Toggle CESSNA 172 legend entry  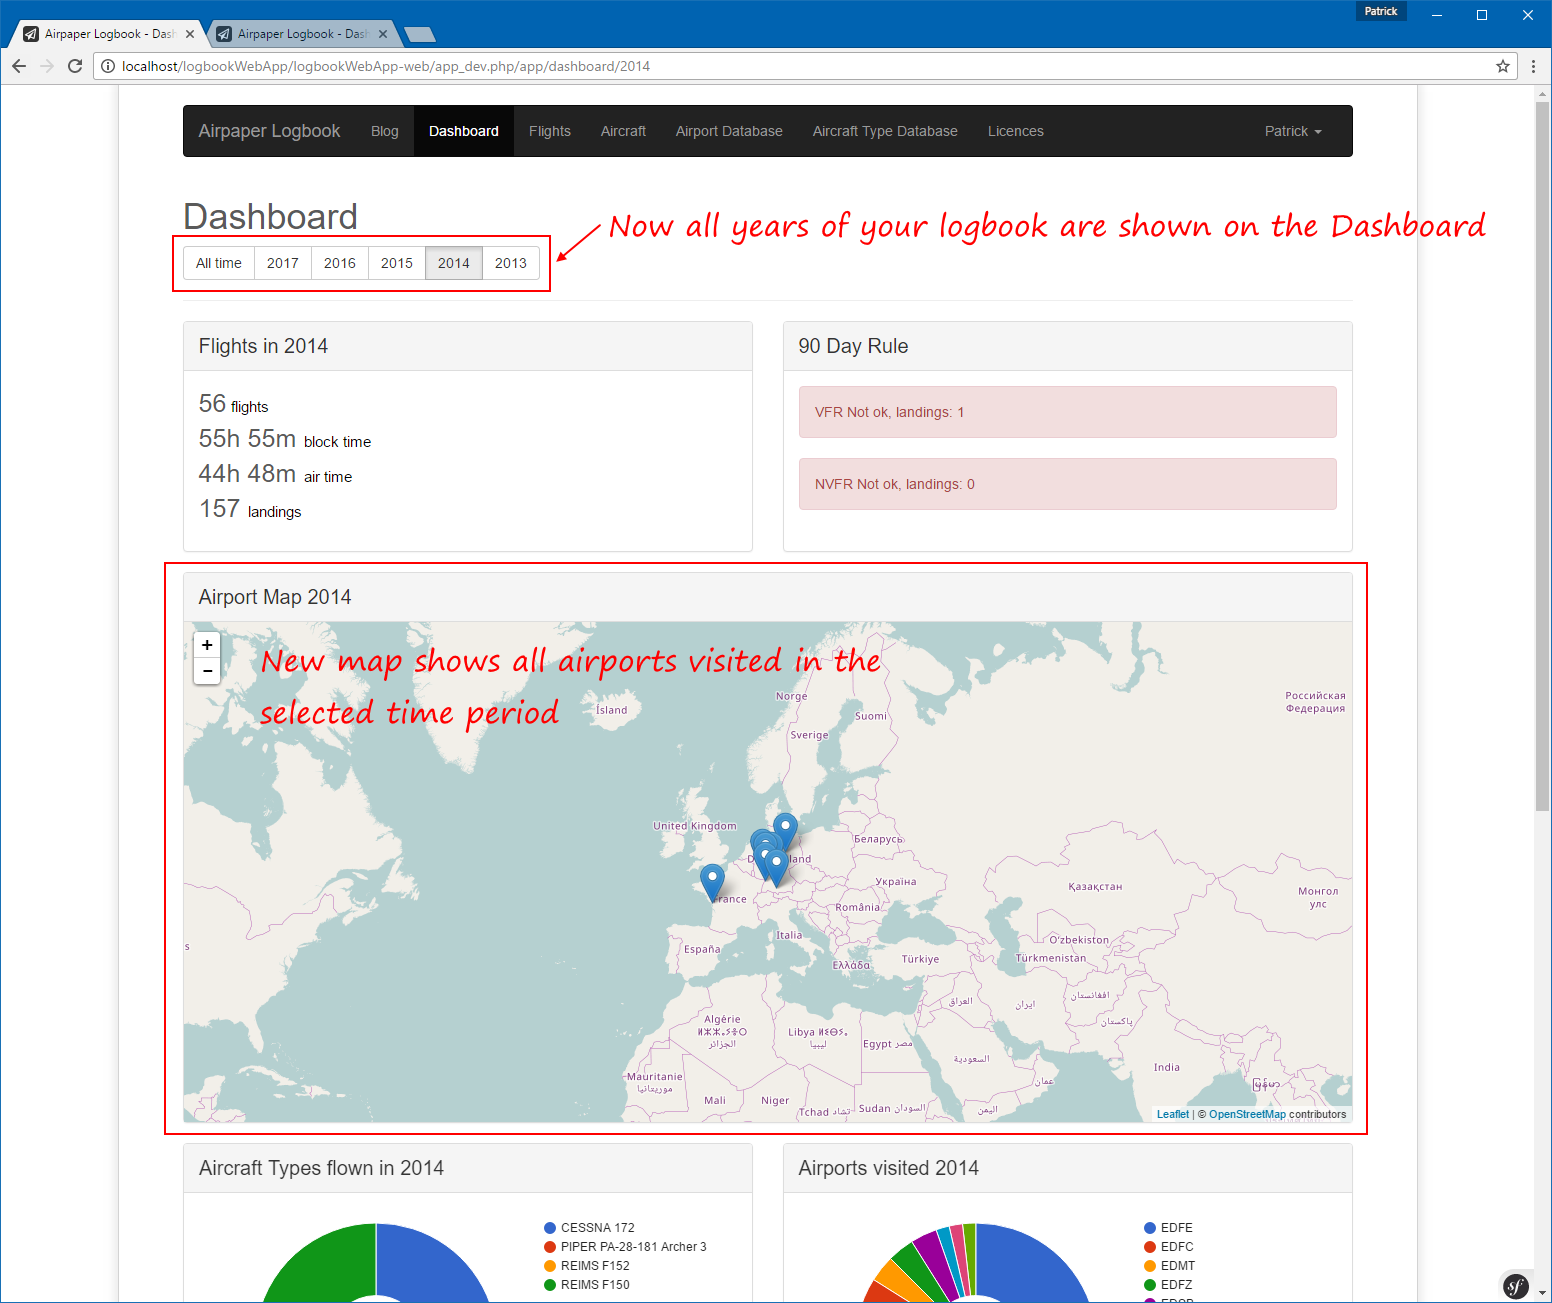(x=597, y=1228)
